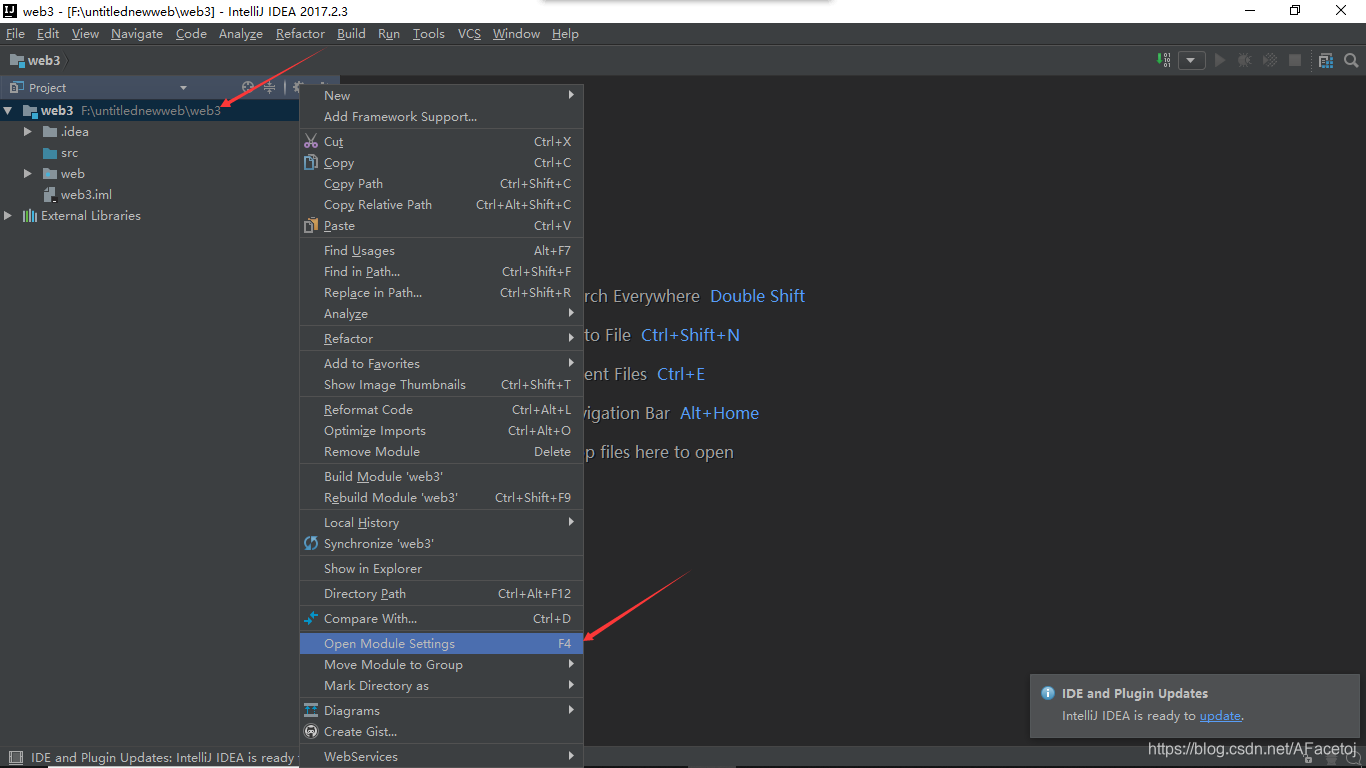Choose Find in Path

click(x=441, y=272)
